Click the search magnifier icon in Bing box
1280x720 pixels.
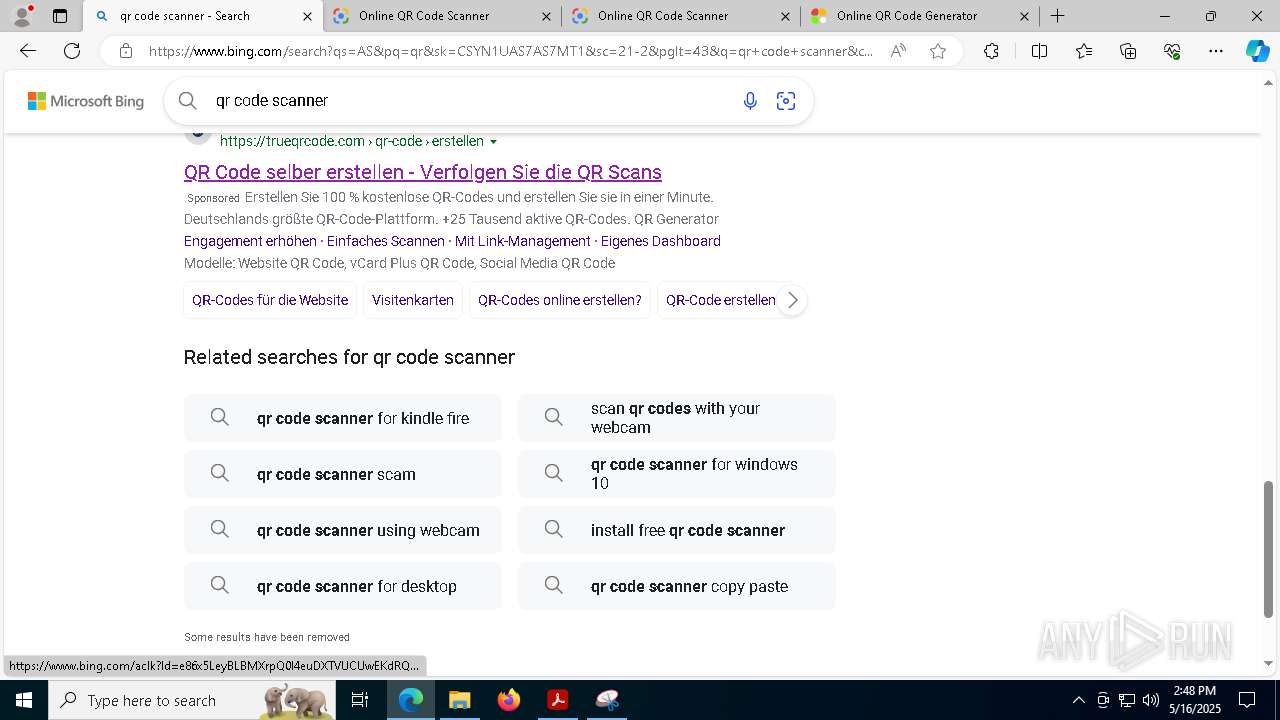tap(187, 100)
